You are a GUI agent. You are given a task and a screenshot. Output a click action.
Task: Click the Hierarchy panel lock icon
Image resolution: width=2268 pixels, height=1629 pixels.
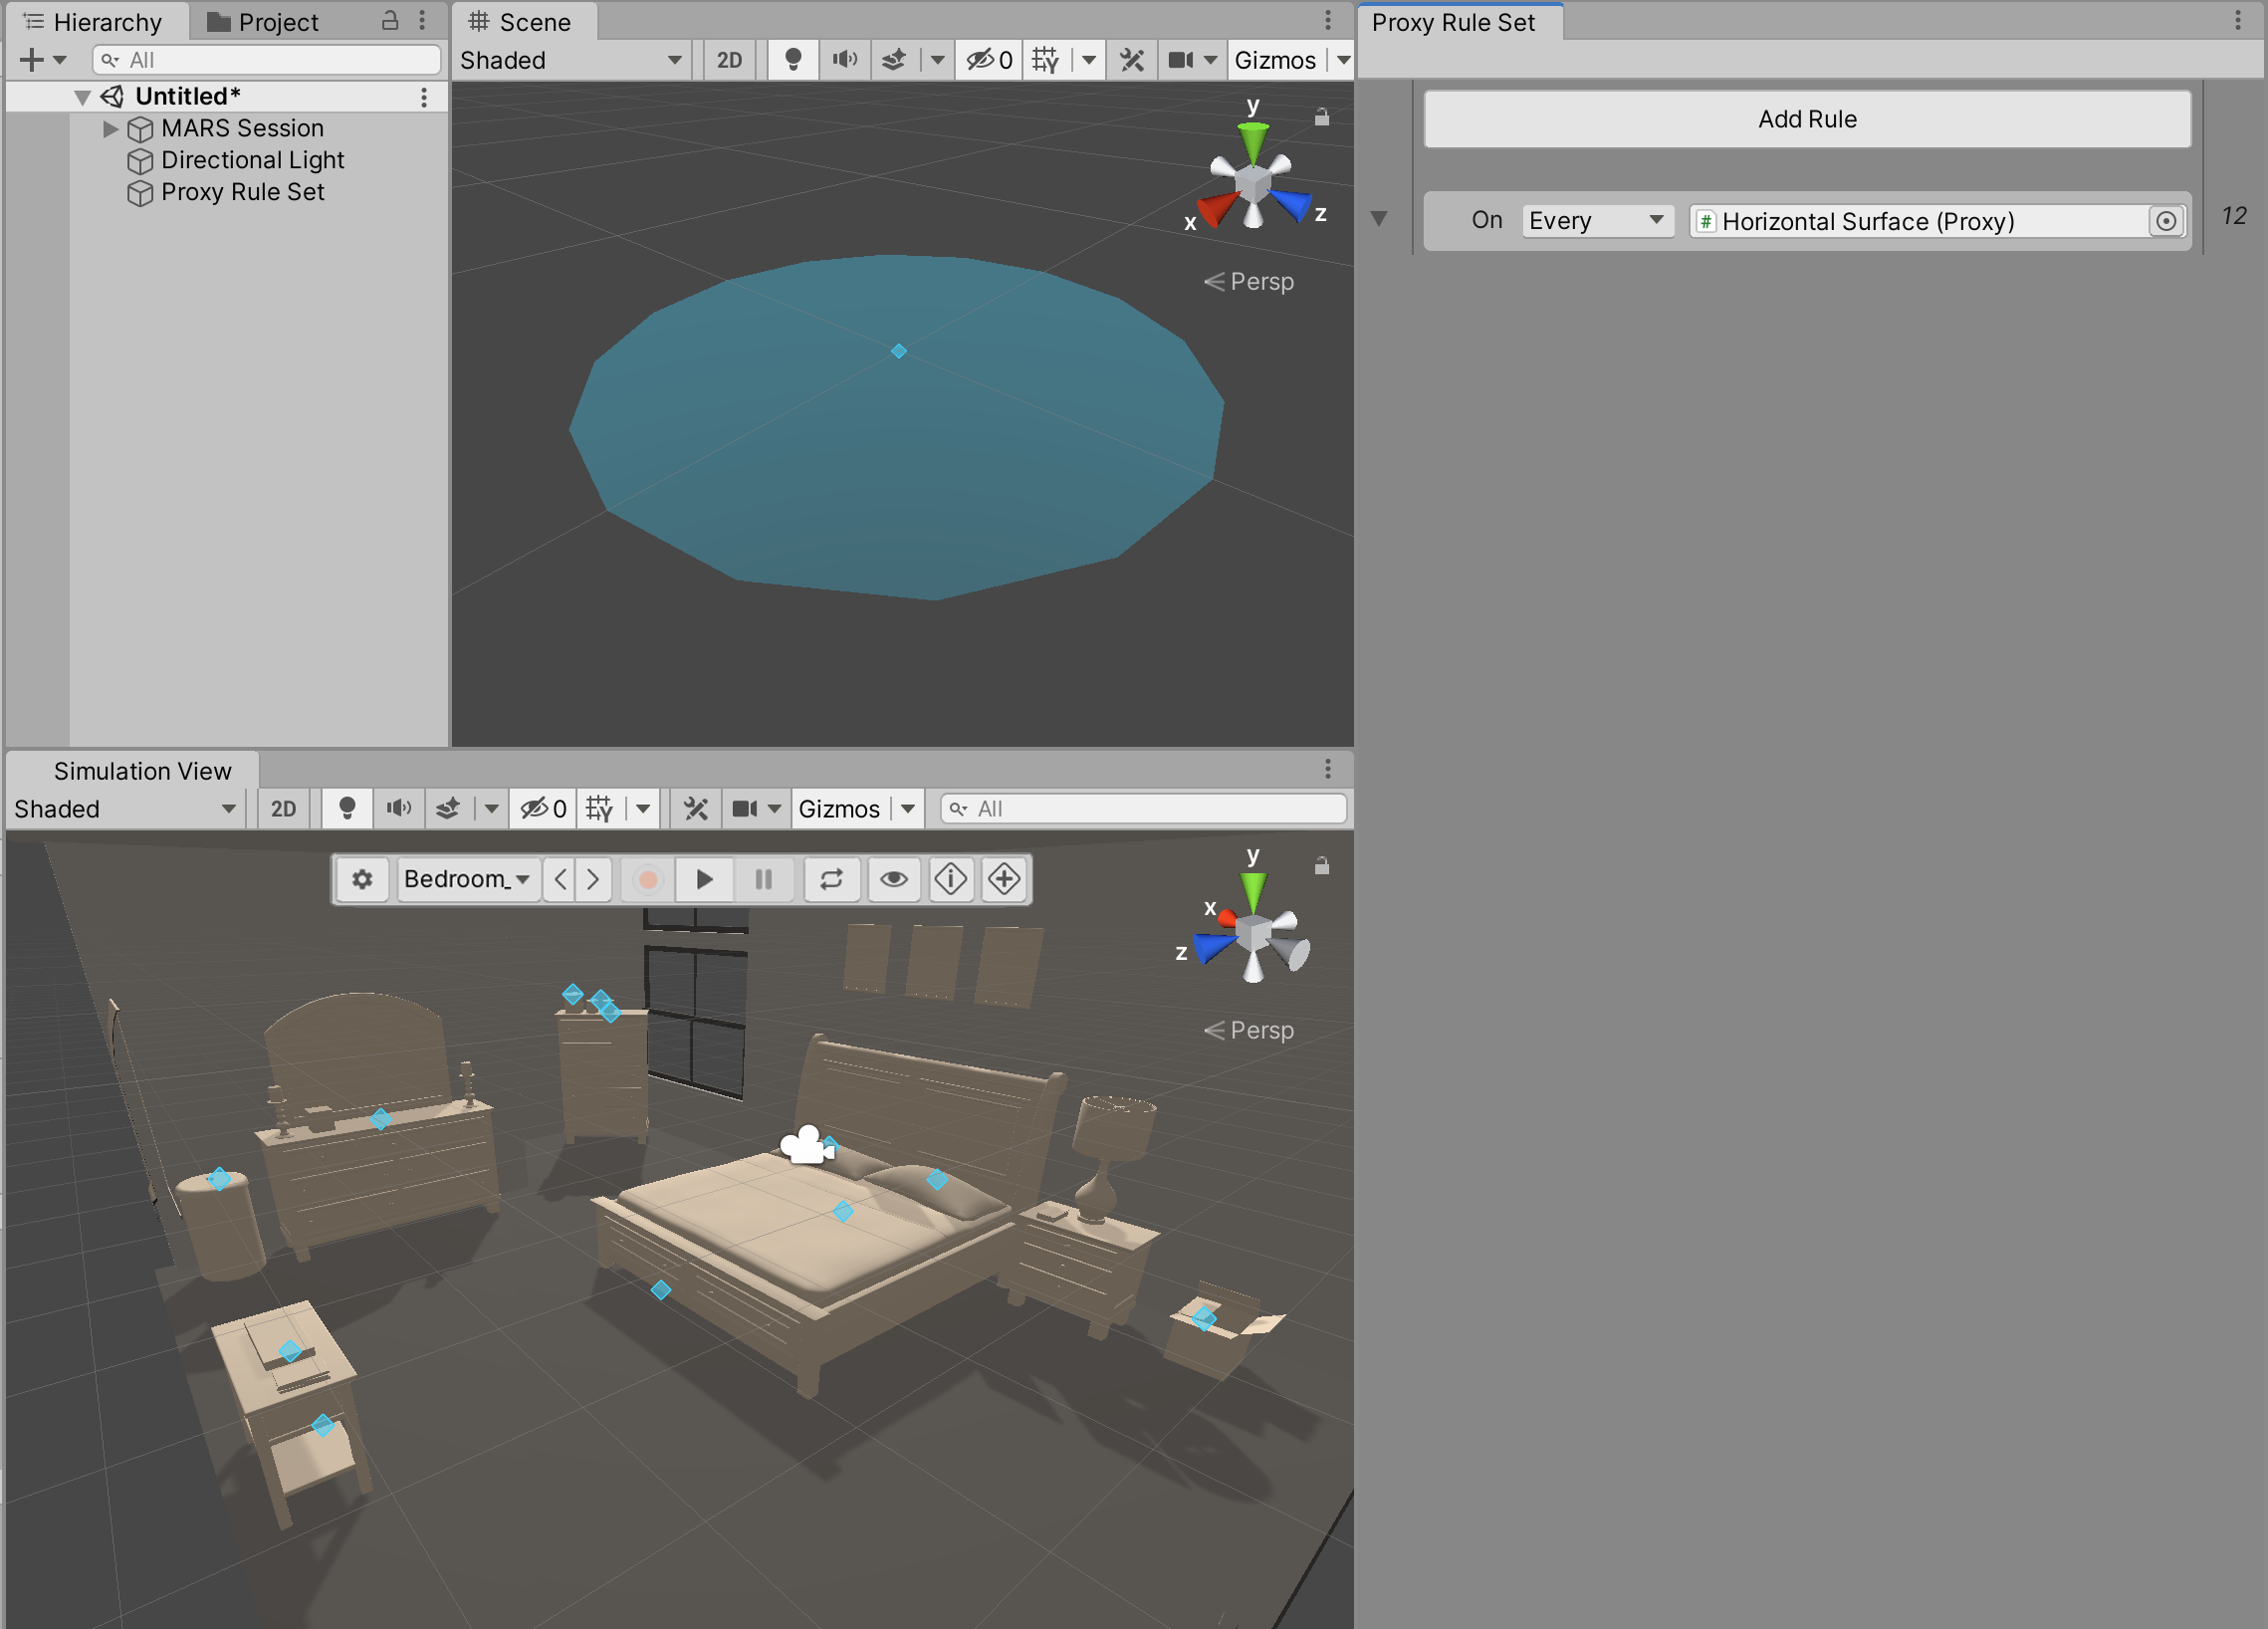tap(390, 21)
